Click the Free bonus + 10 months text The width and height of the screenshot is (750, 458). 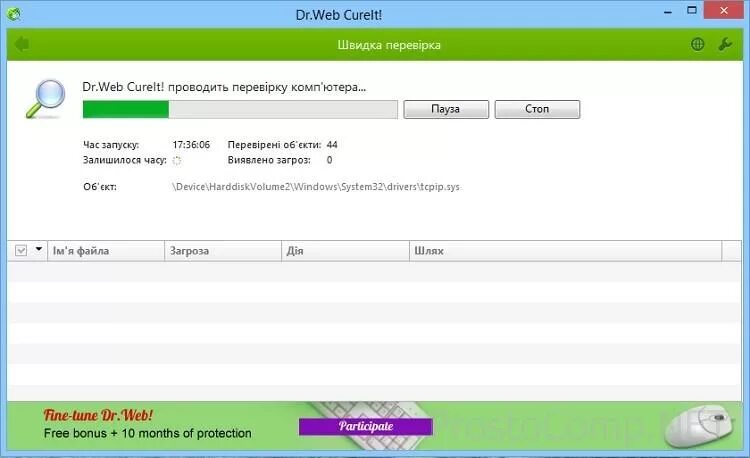click(x=147, y=433)
